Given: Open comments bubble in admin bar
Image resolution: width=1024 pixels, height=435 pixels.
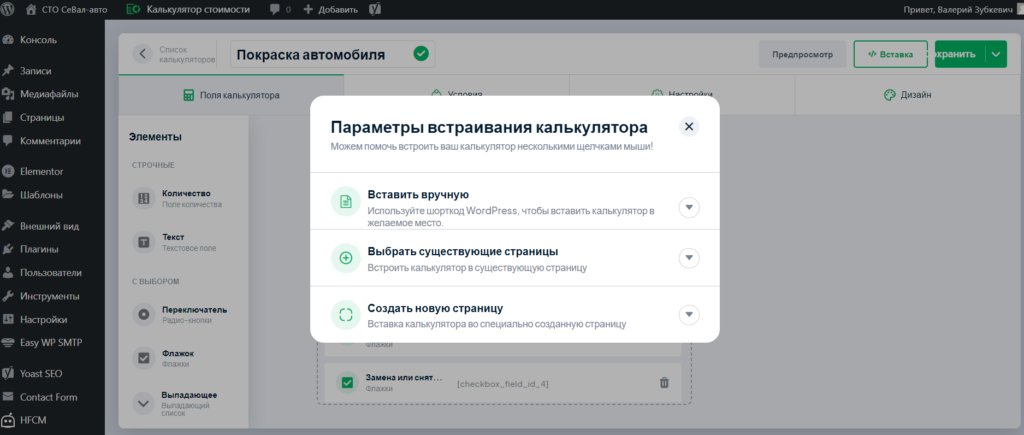Looking at the screenshot, I should point(280,10).
